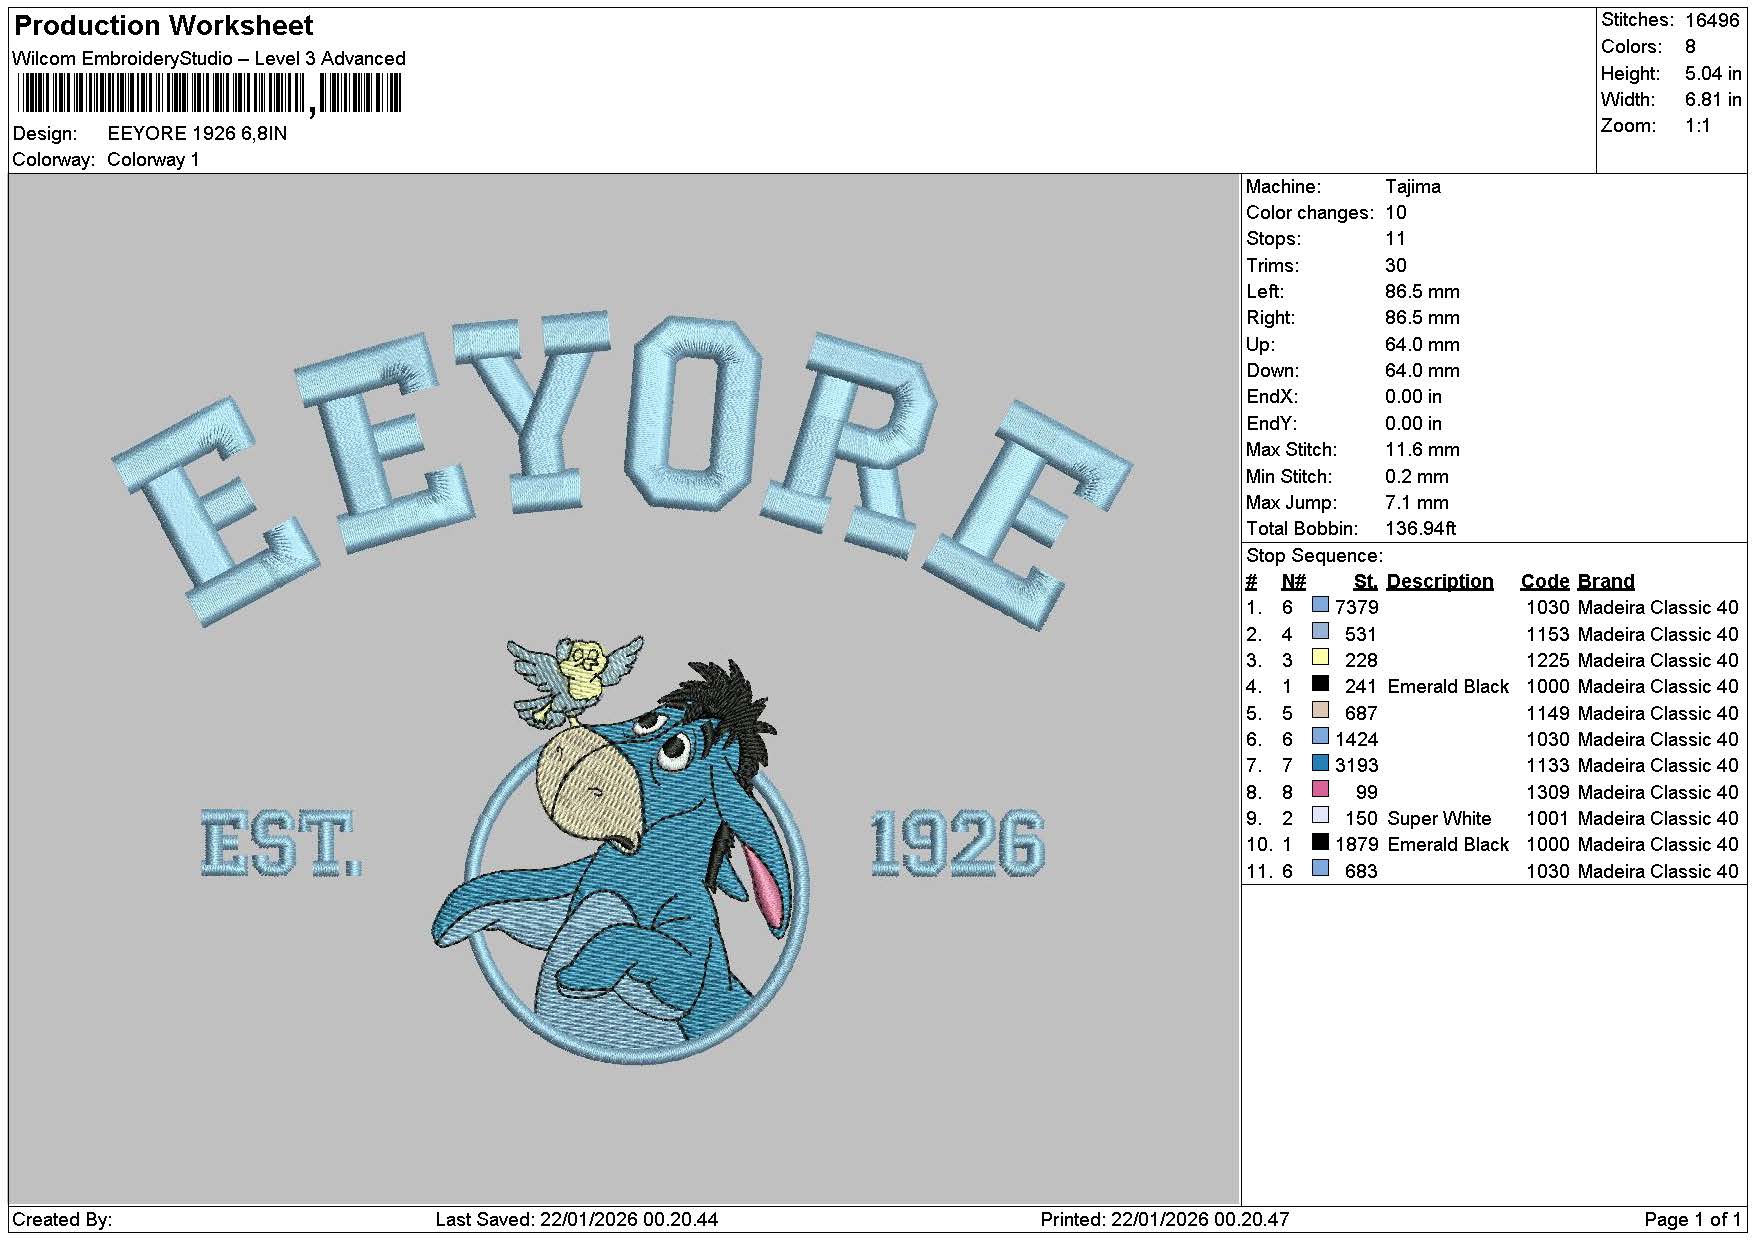Click thread code '1001'
Viewport: 1755px width, 1240px height.
pos(1547,818)
